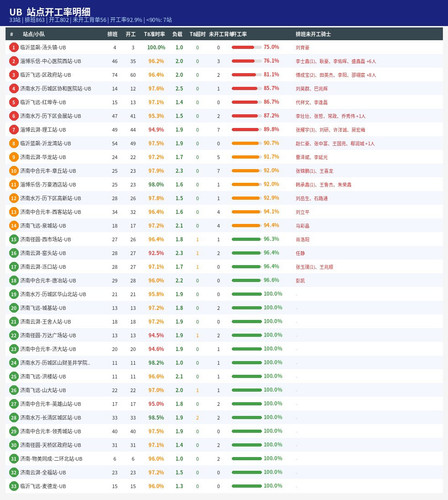Viewport: 448px width, 500px height.
Task: Click the summary line under the title
Action: pyautogui.click(x=91, y=20)
